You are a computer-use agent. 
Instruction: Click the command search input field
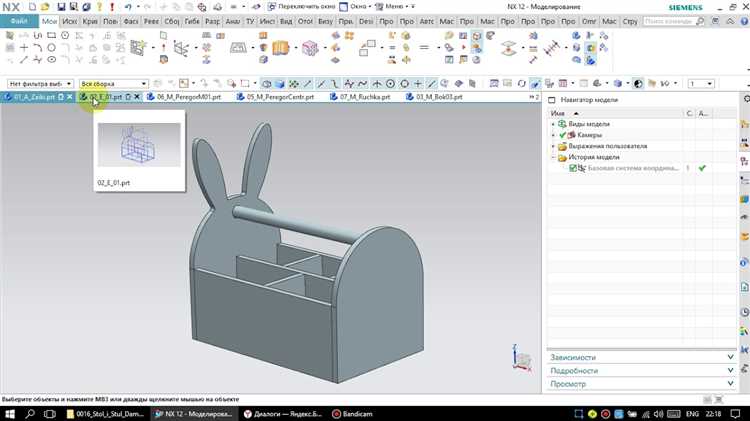point(668,22)
